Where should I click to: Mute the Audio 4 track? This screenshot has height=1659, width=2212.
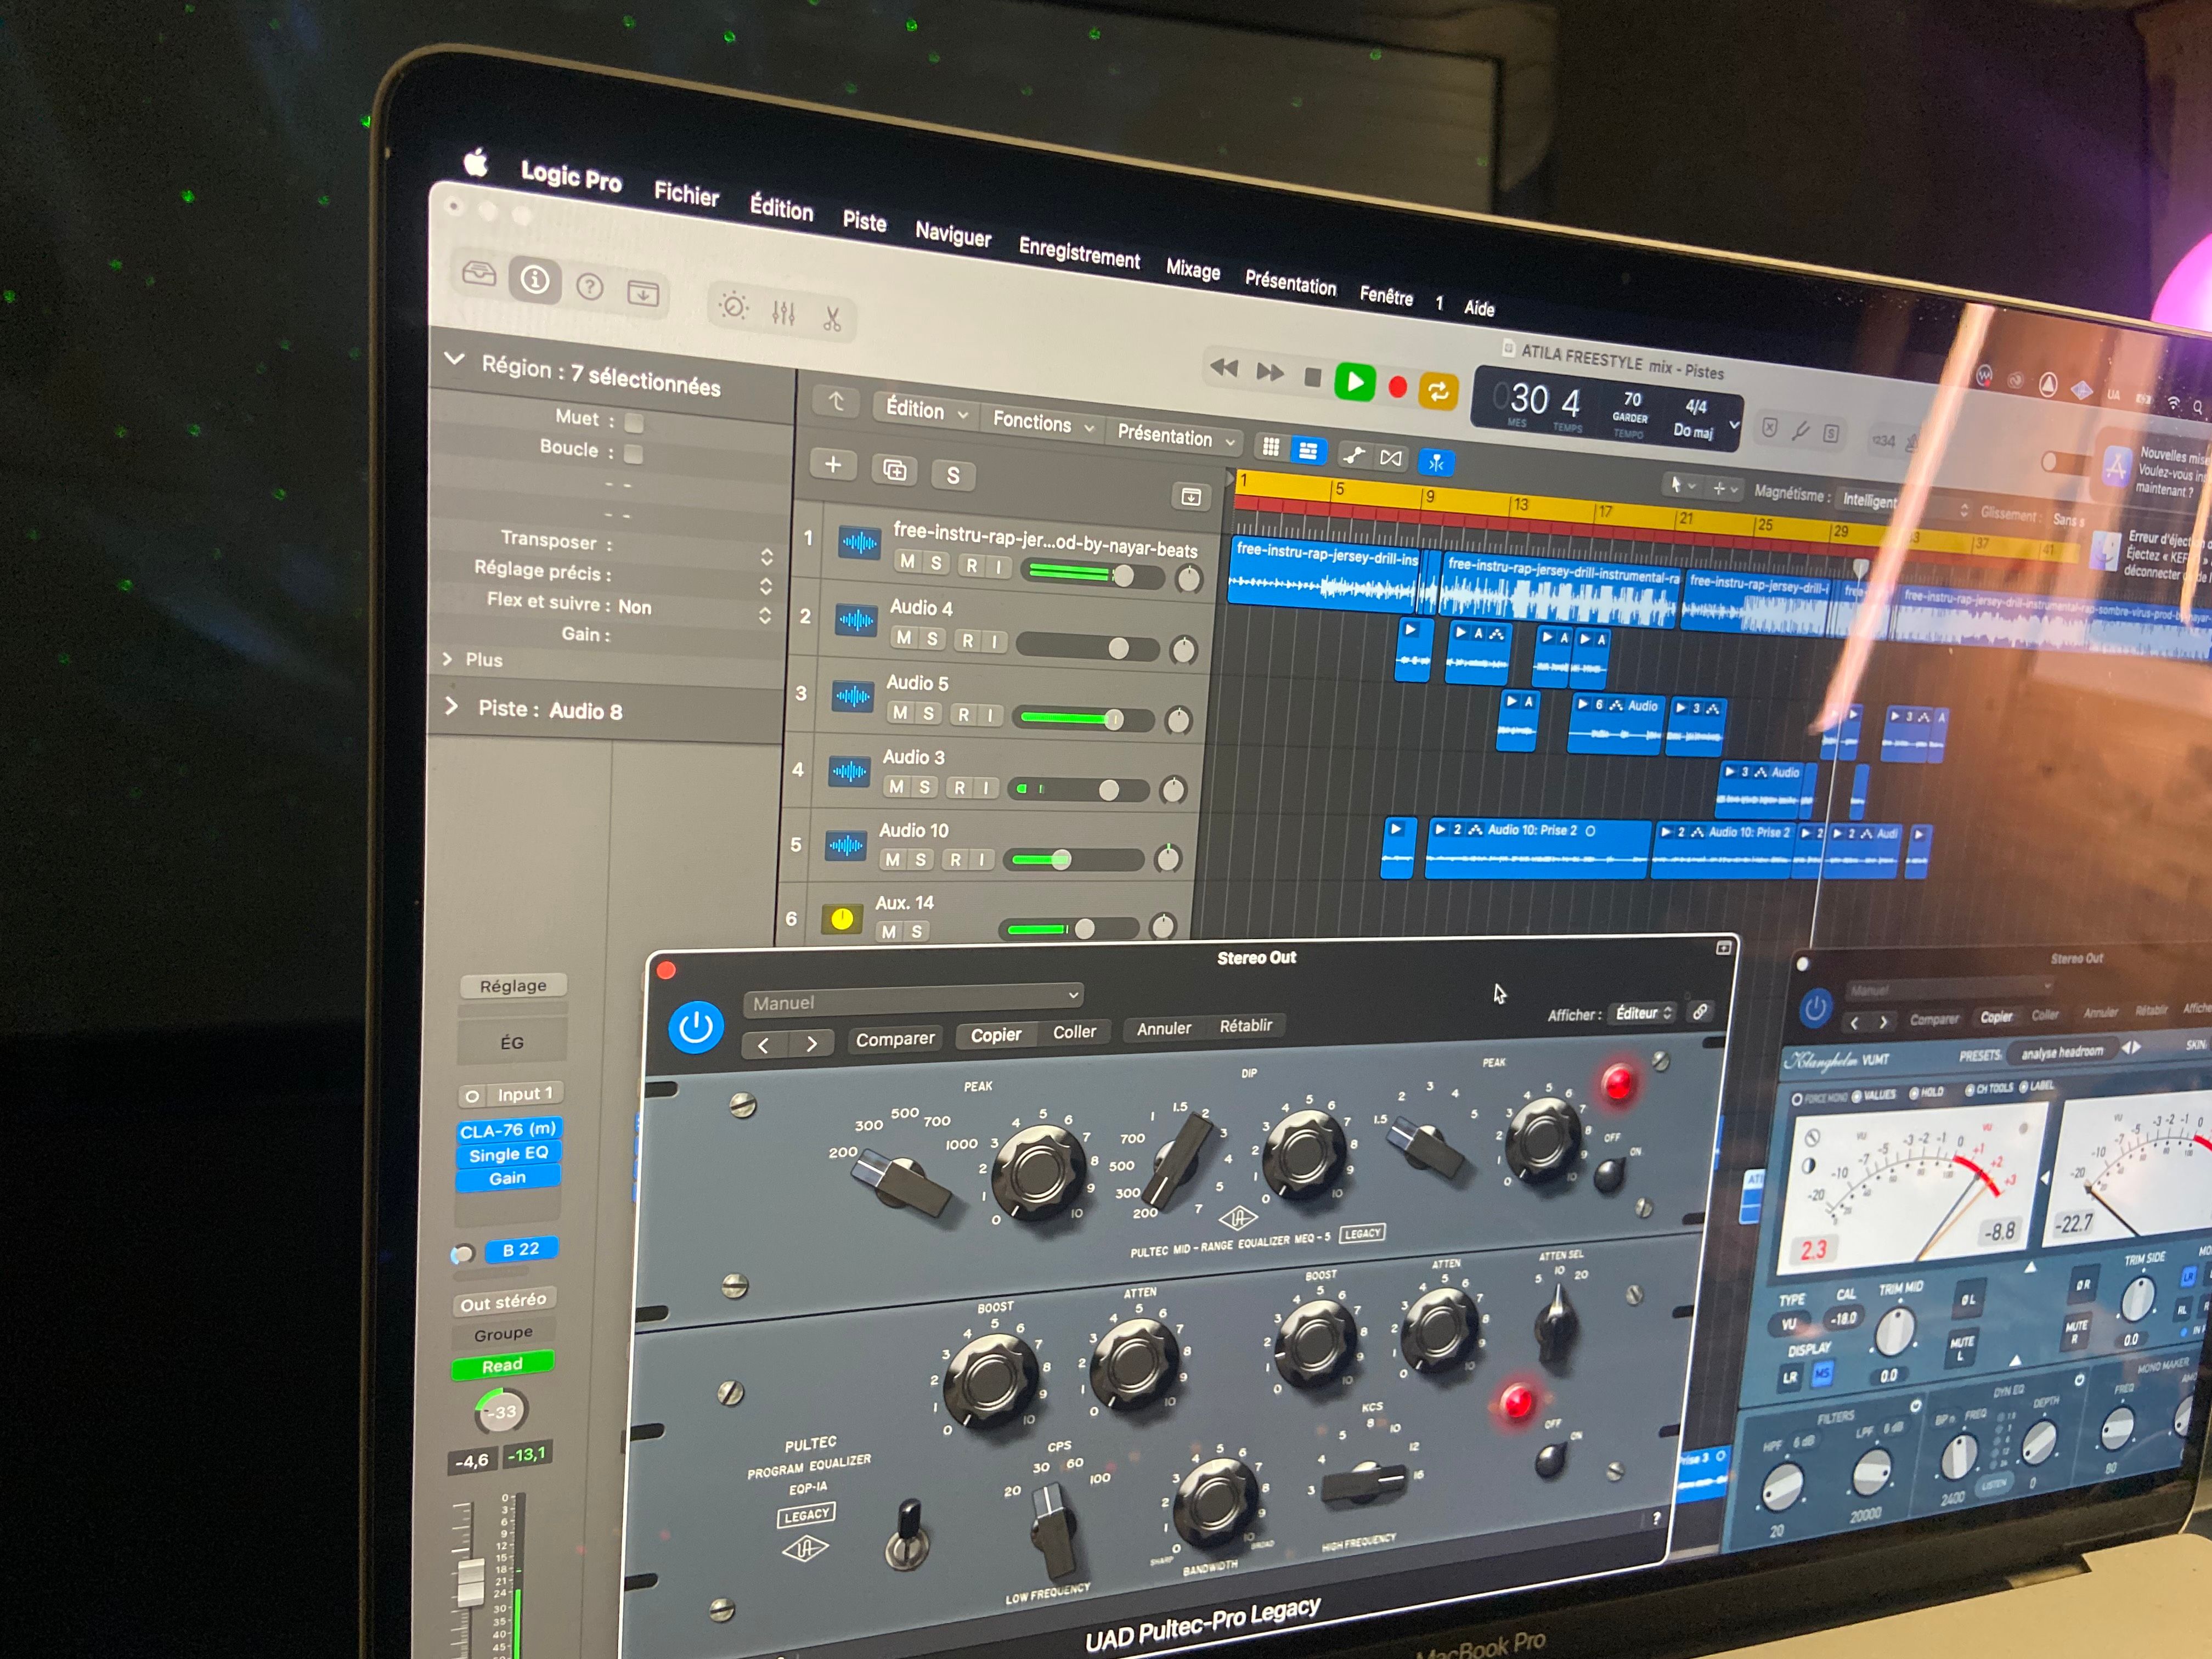(903, 637)
